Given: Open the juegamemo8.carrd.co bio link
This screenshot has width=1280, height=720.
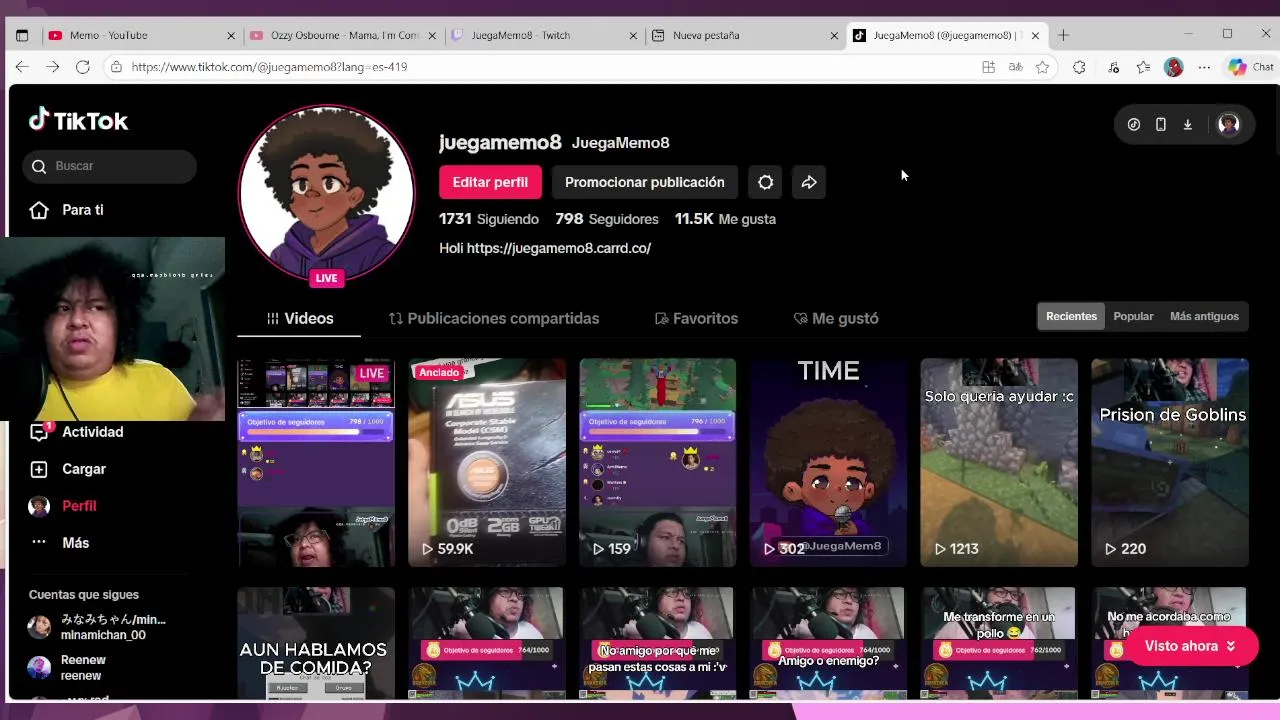Looking at the screenshot, I should click(559, 248).
